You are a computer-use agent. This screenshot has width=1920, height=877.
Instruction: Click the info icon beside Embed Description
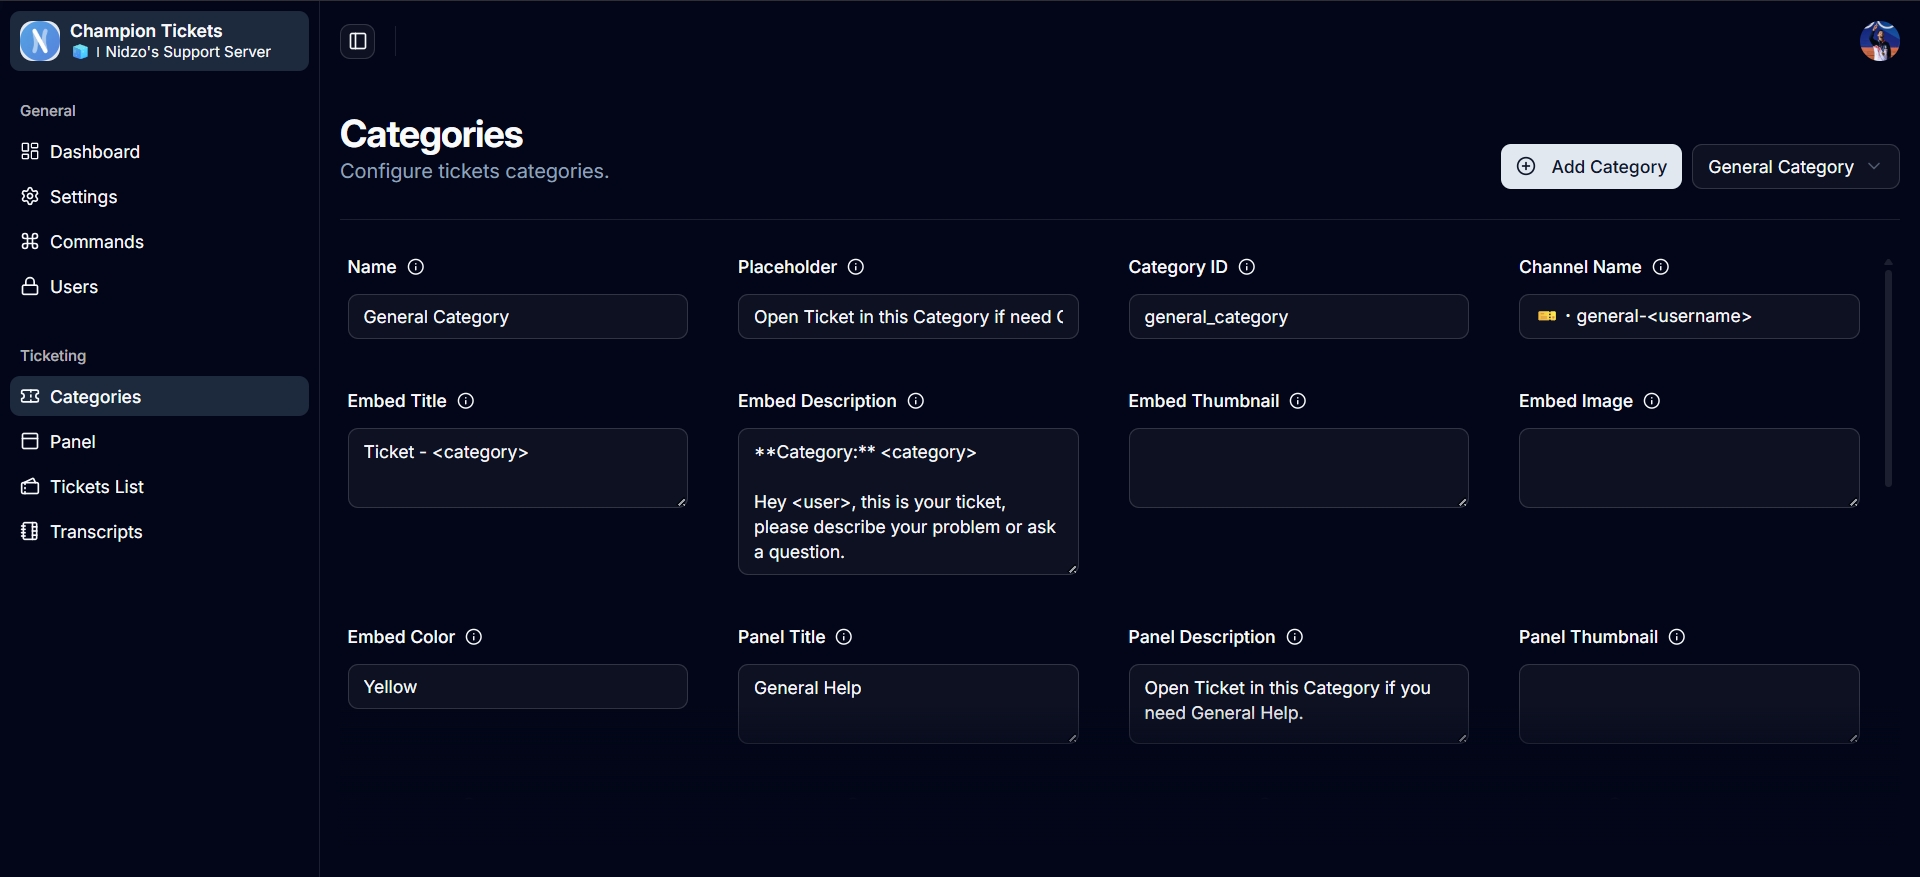(916, 401)
